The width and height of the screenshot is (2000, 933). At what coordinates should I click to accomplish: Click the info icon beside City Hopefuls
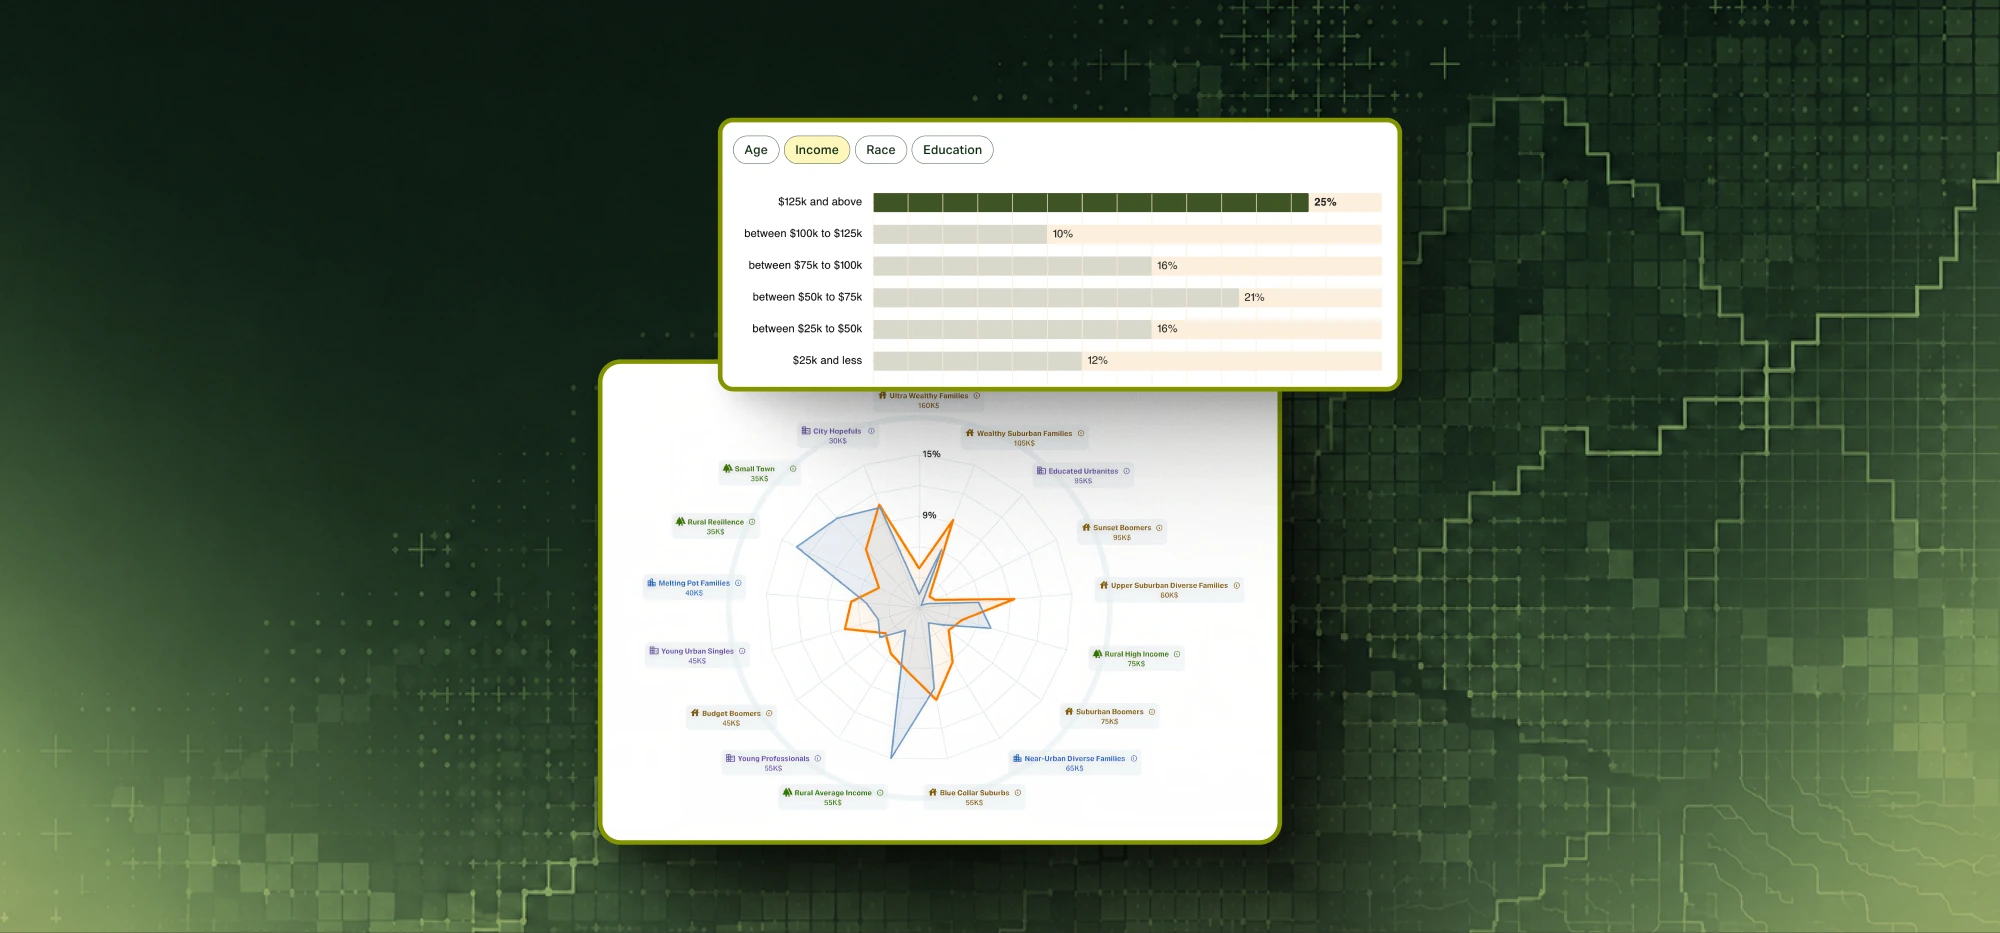pos(871,431)
